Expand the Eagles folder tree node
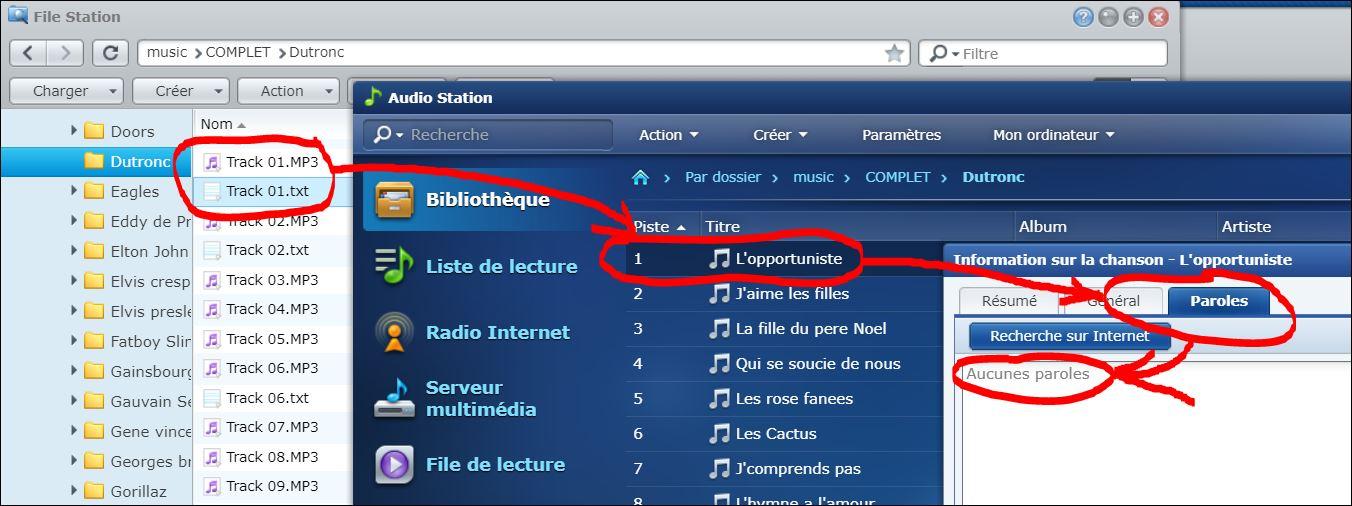1352x506 pixels. coord(74,191)
